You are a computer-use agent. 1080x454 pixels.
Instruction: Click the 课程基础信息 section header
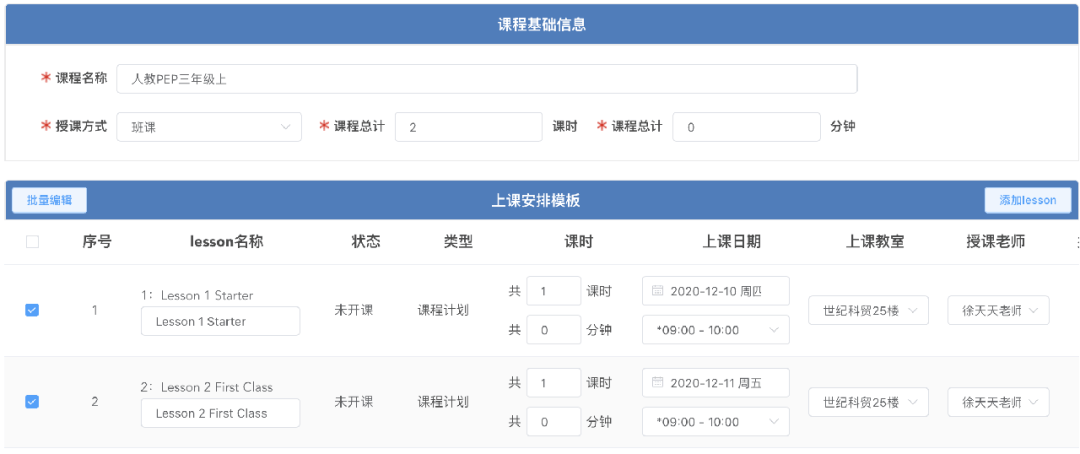point(541,25)
